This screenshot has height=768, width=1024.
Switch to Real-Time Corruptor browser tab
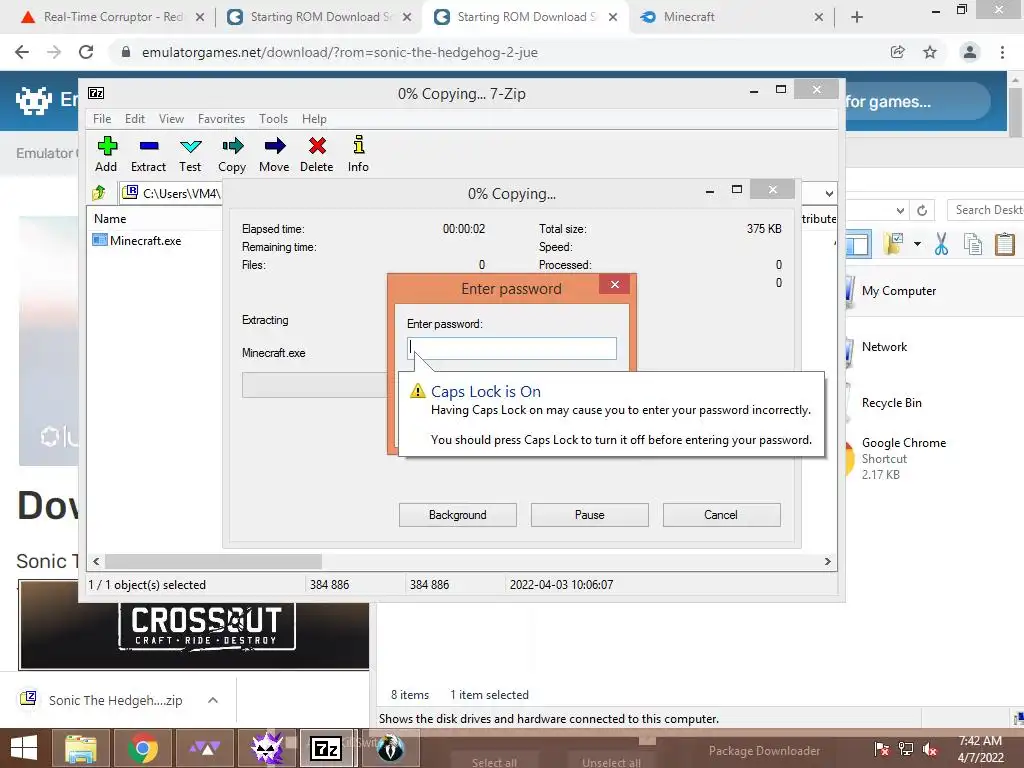(112, 17)
